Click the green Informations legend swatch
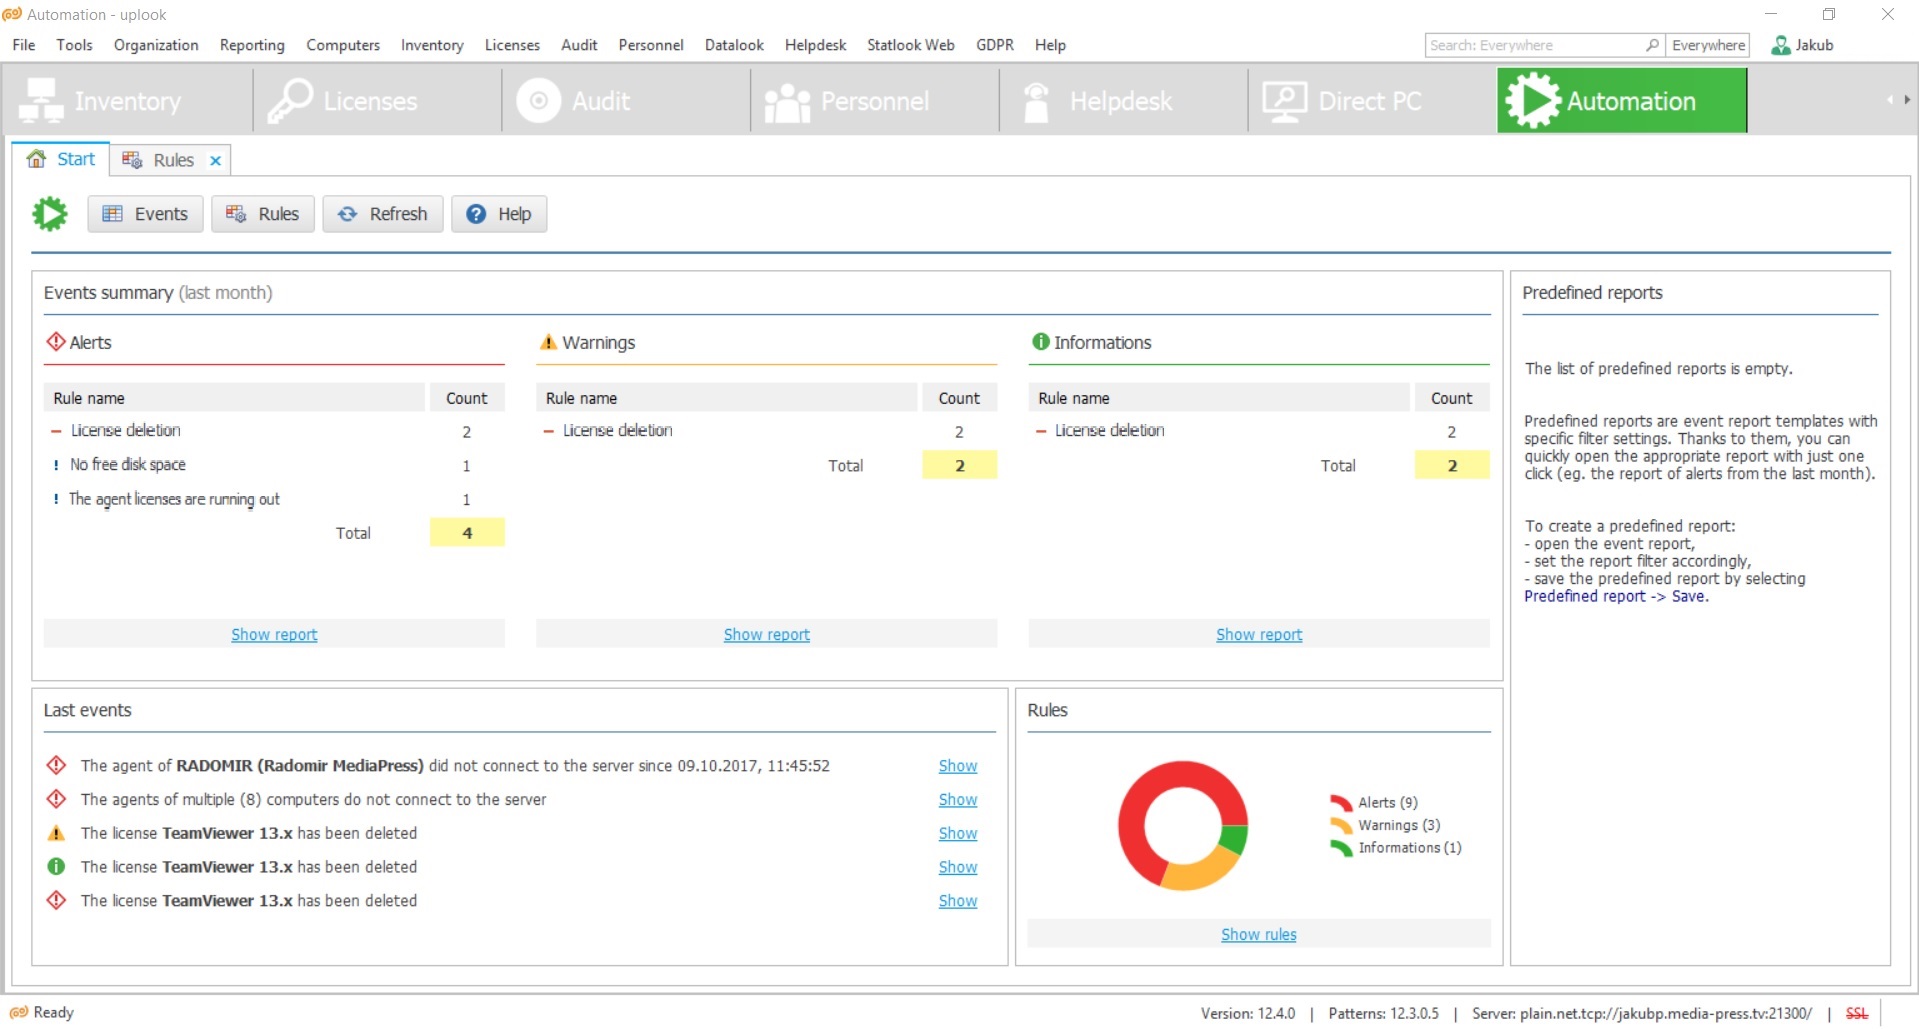The image size is (1919, 1029). [1341, 848]
